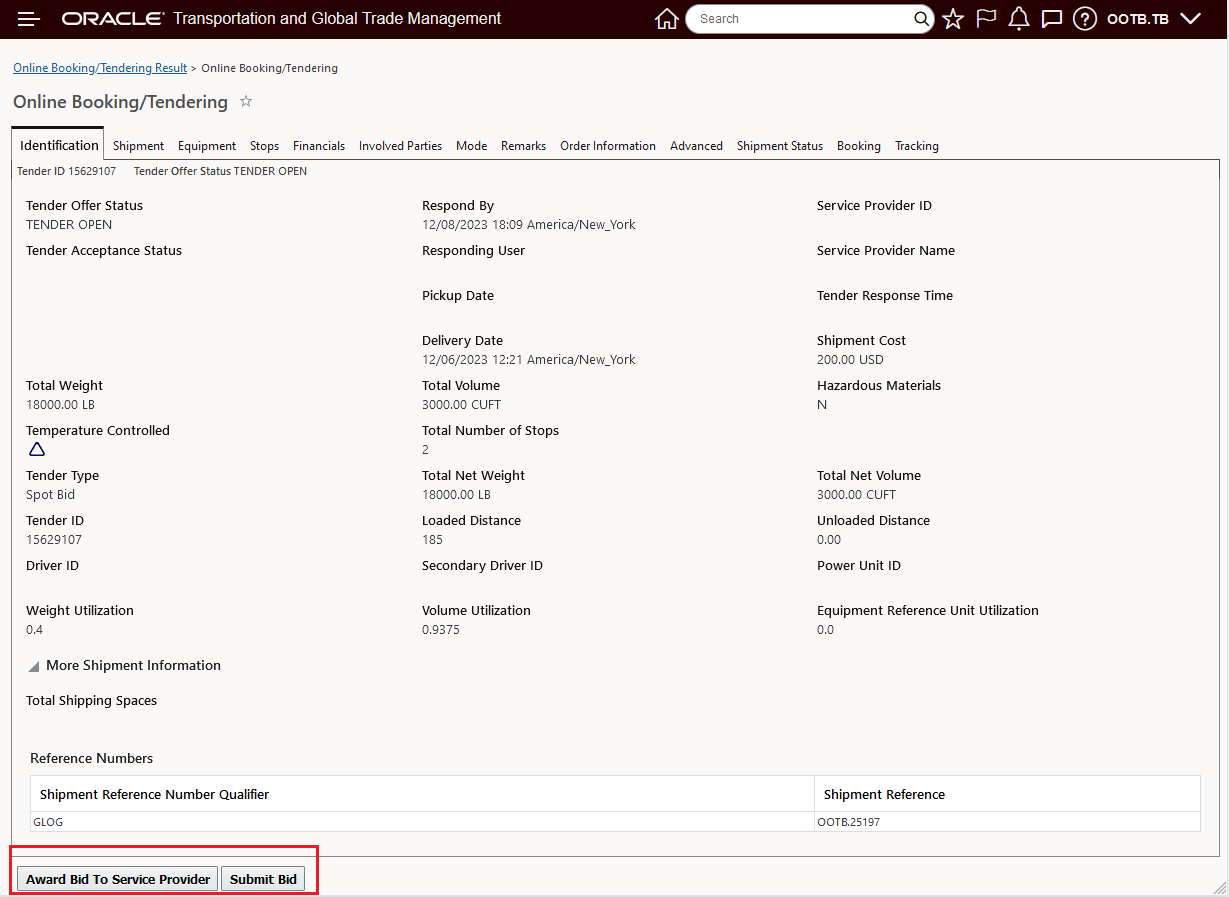This screenshot has width=1229, height=897.
Task: Open the Involved Parties tab
Action: 400,146
